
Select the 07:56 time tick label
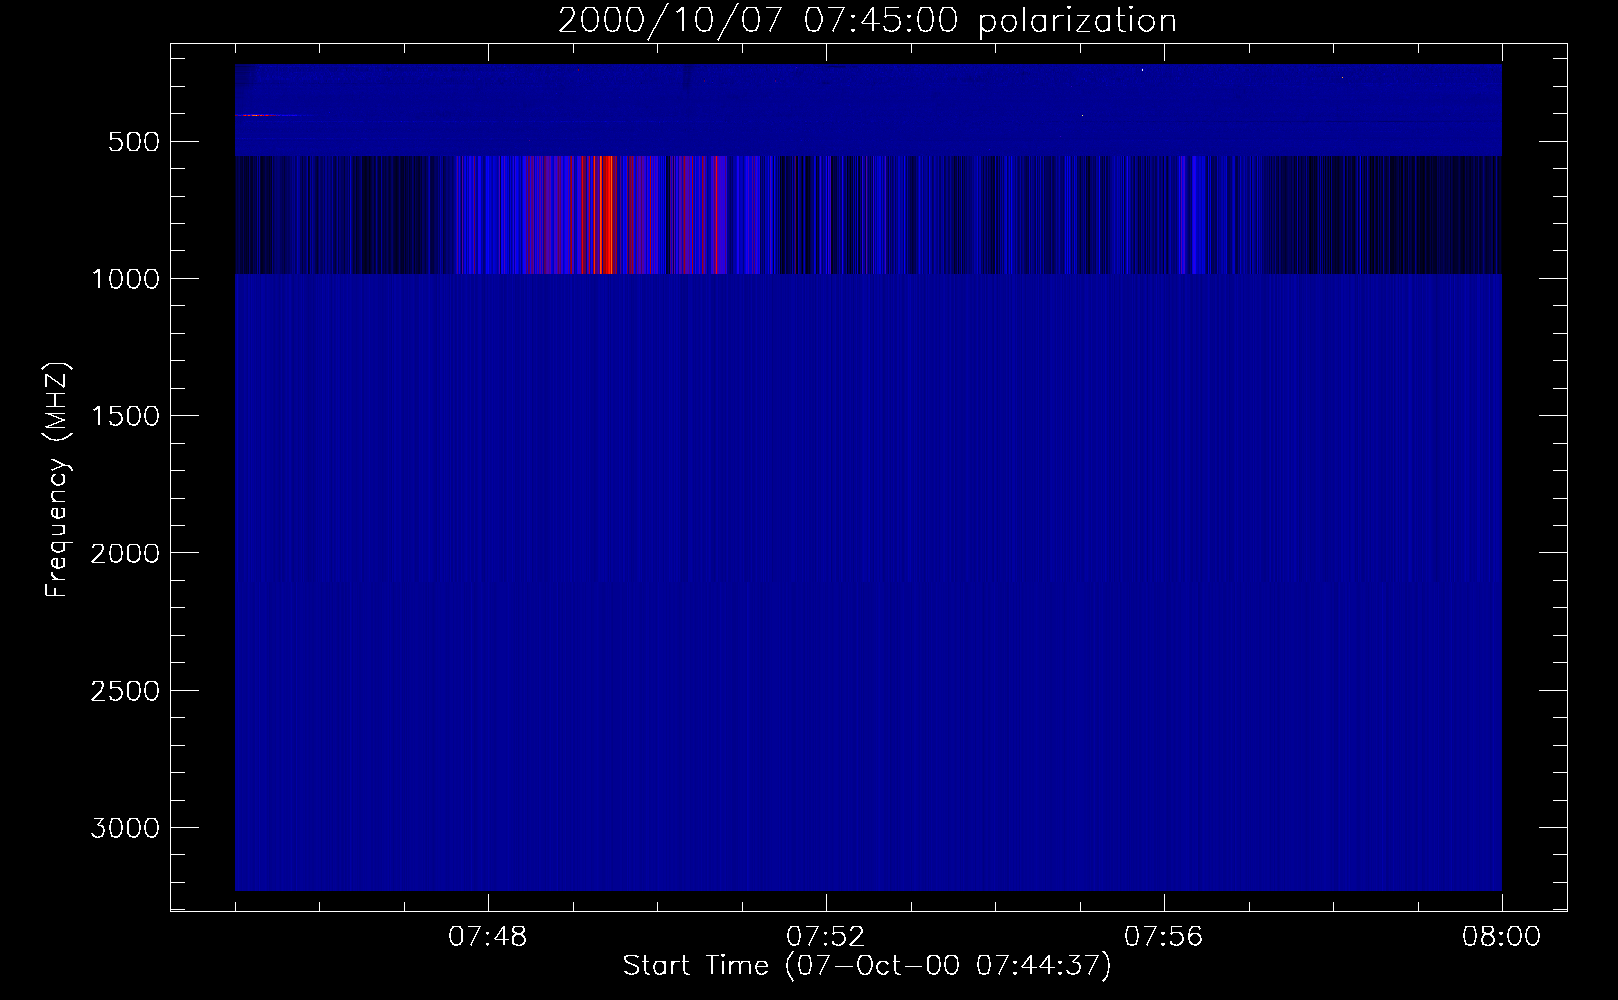[1164, 937]
